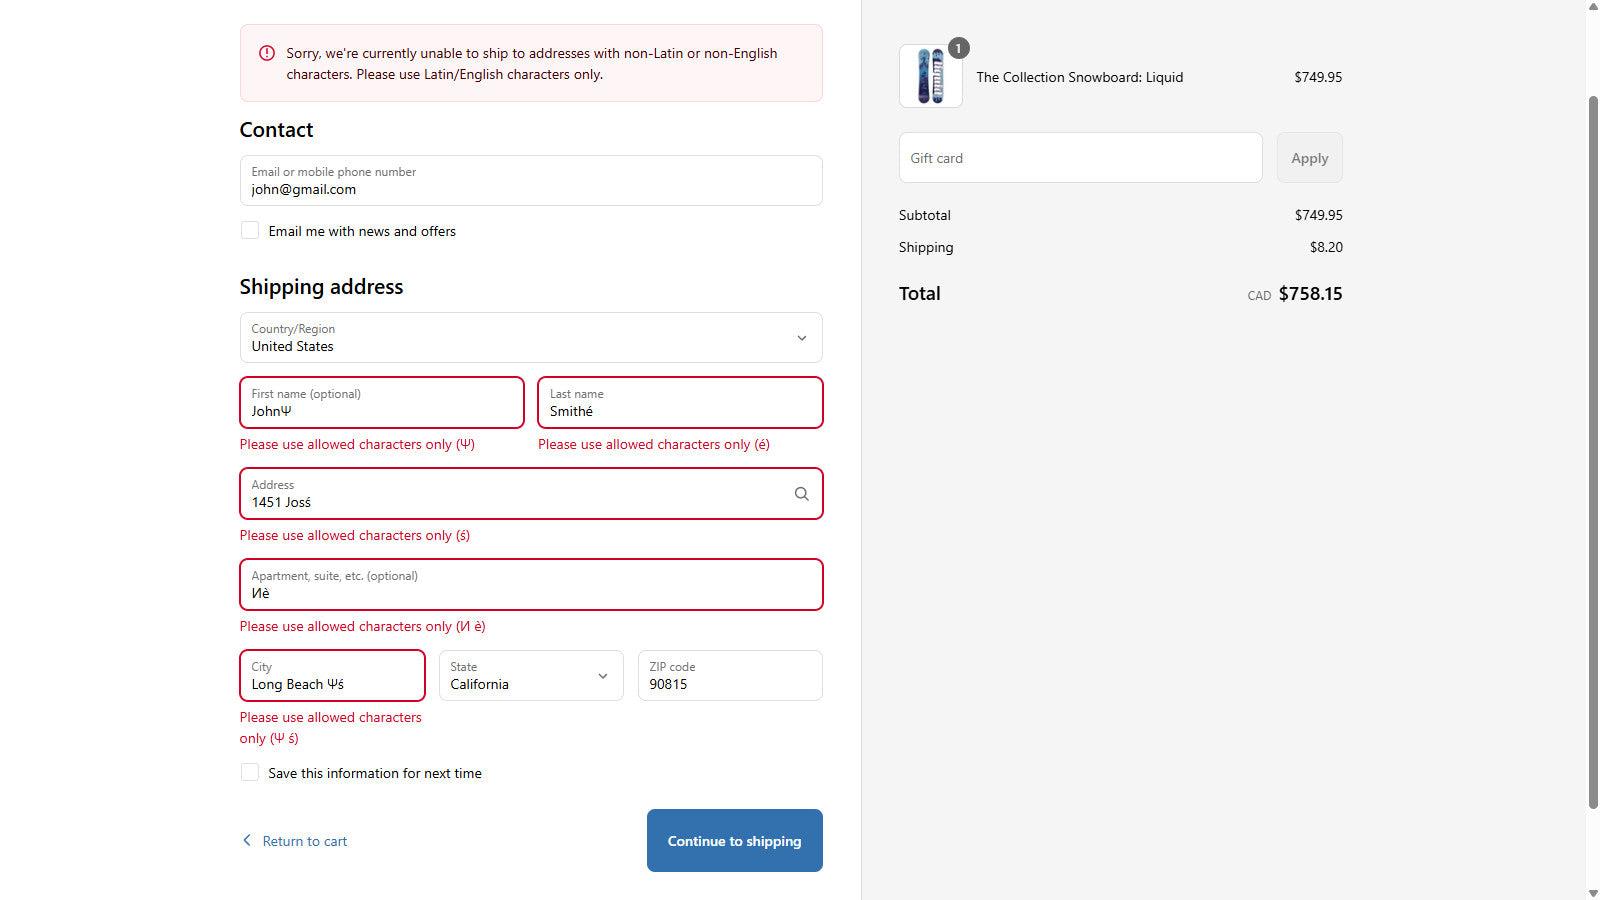Click the snowboard product thumbnail

tap(930, 77)
